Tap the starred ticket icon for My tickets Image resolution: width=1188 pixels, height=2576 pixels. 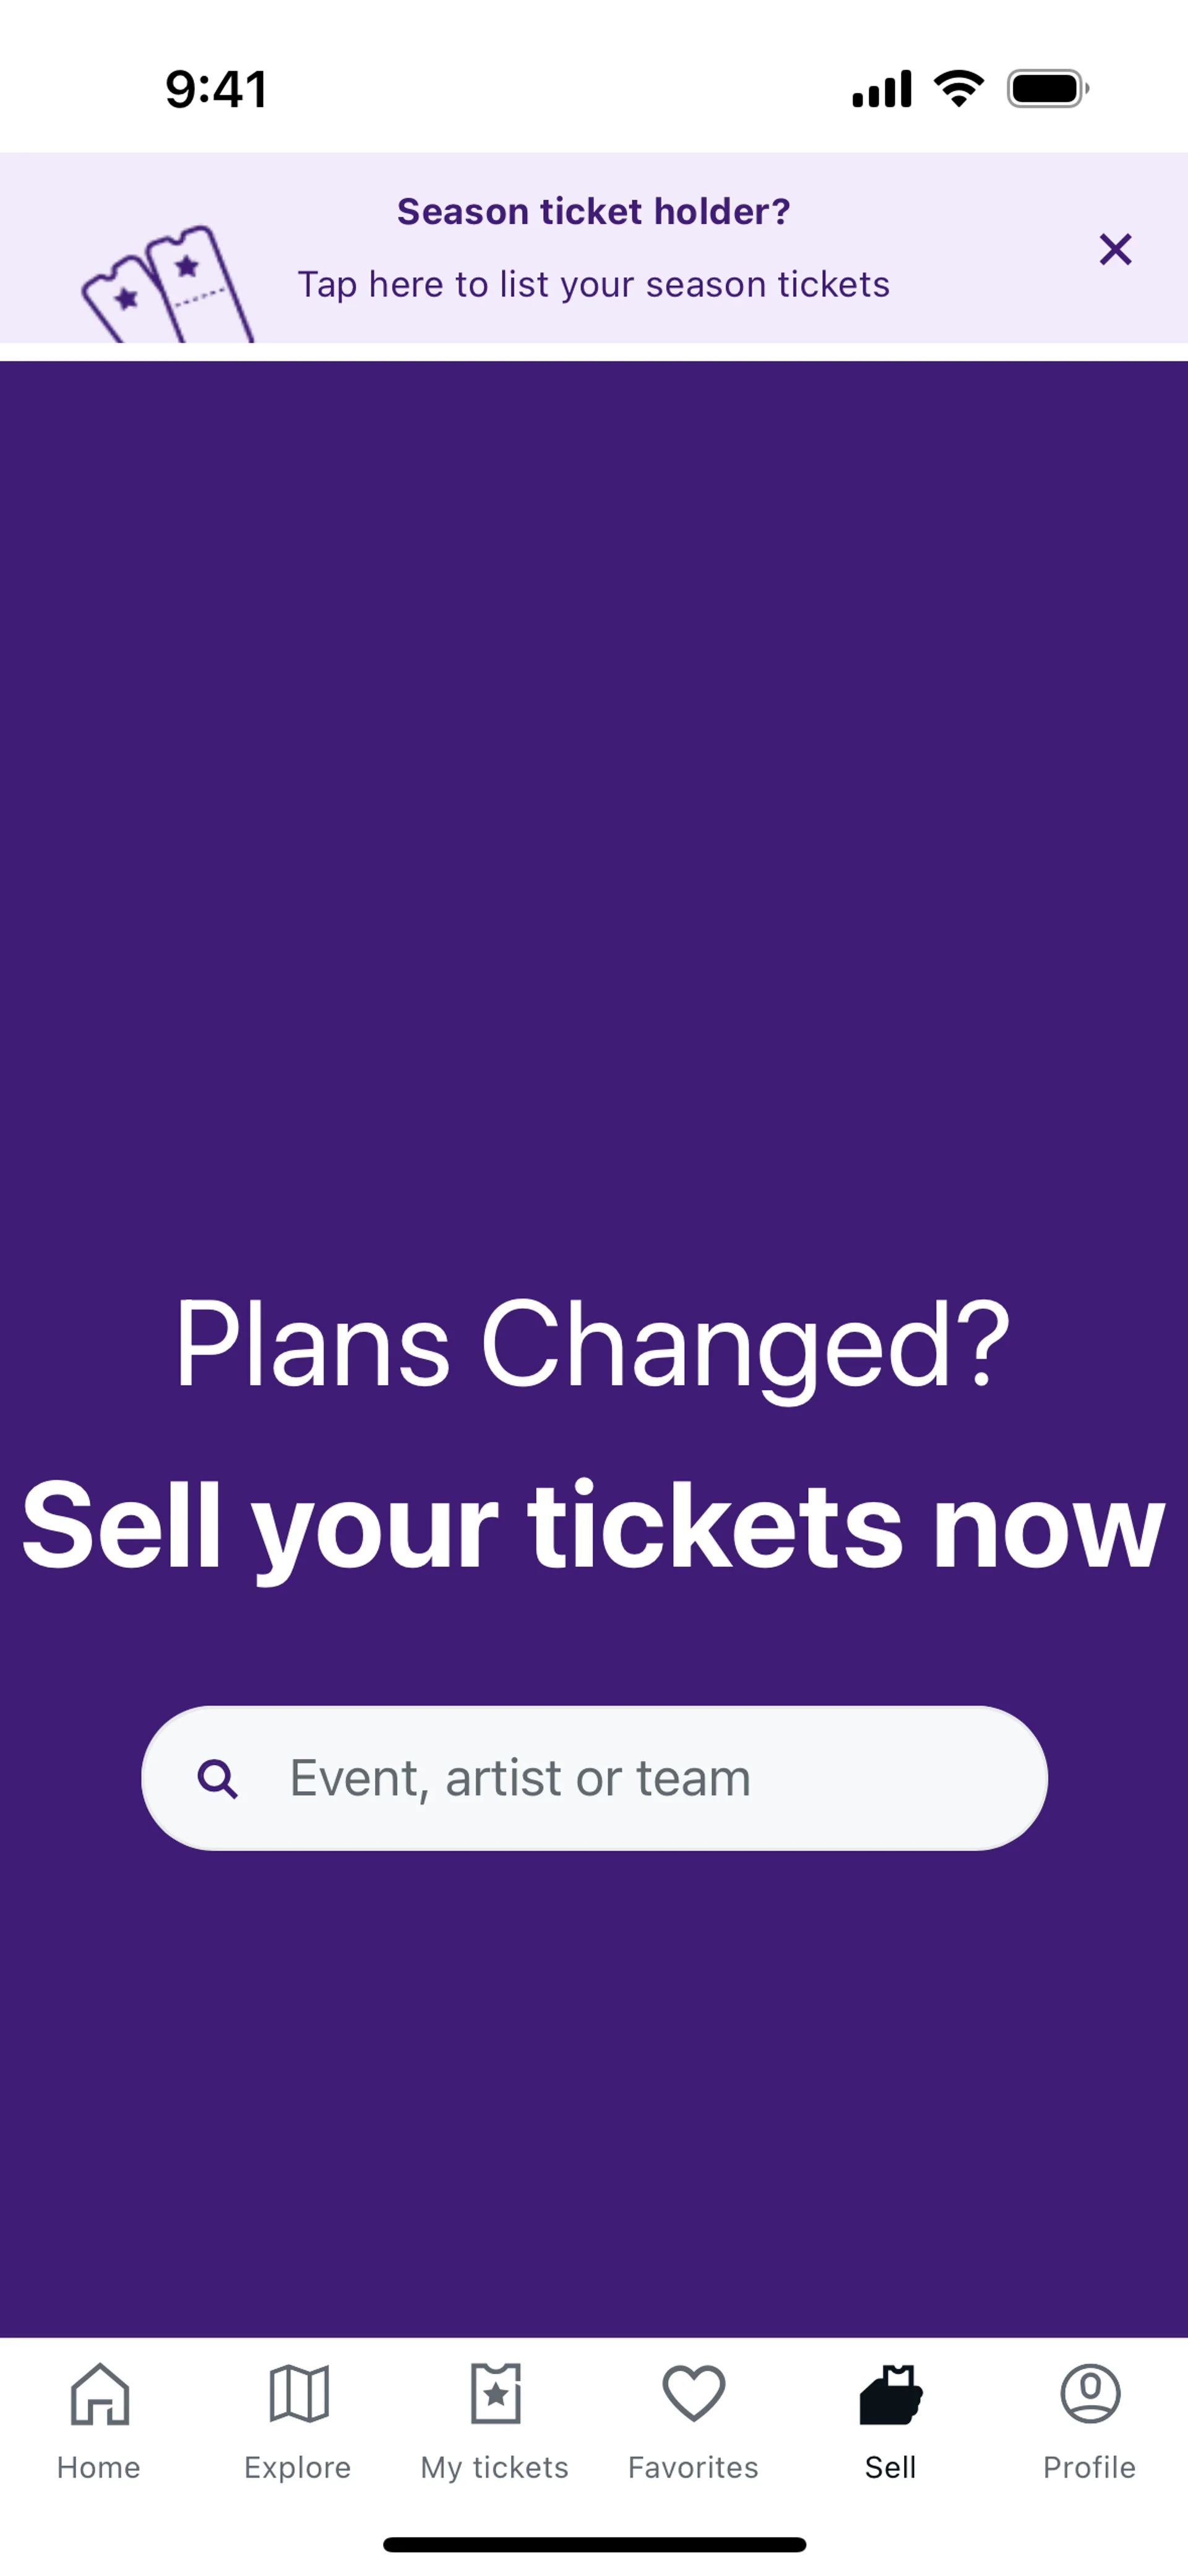[495, 2394]
